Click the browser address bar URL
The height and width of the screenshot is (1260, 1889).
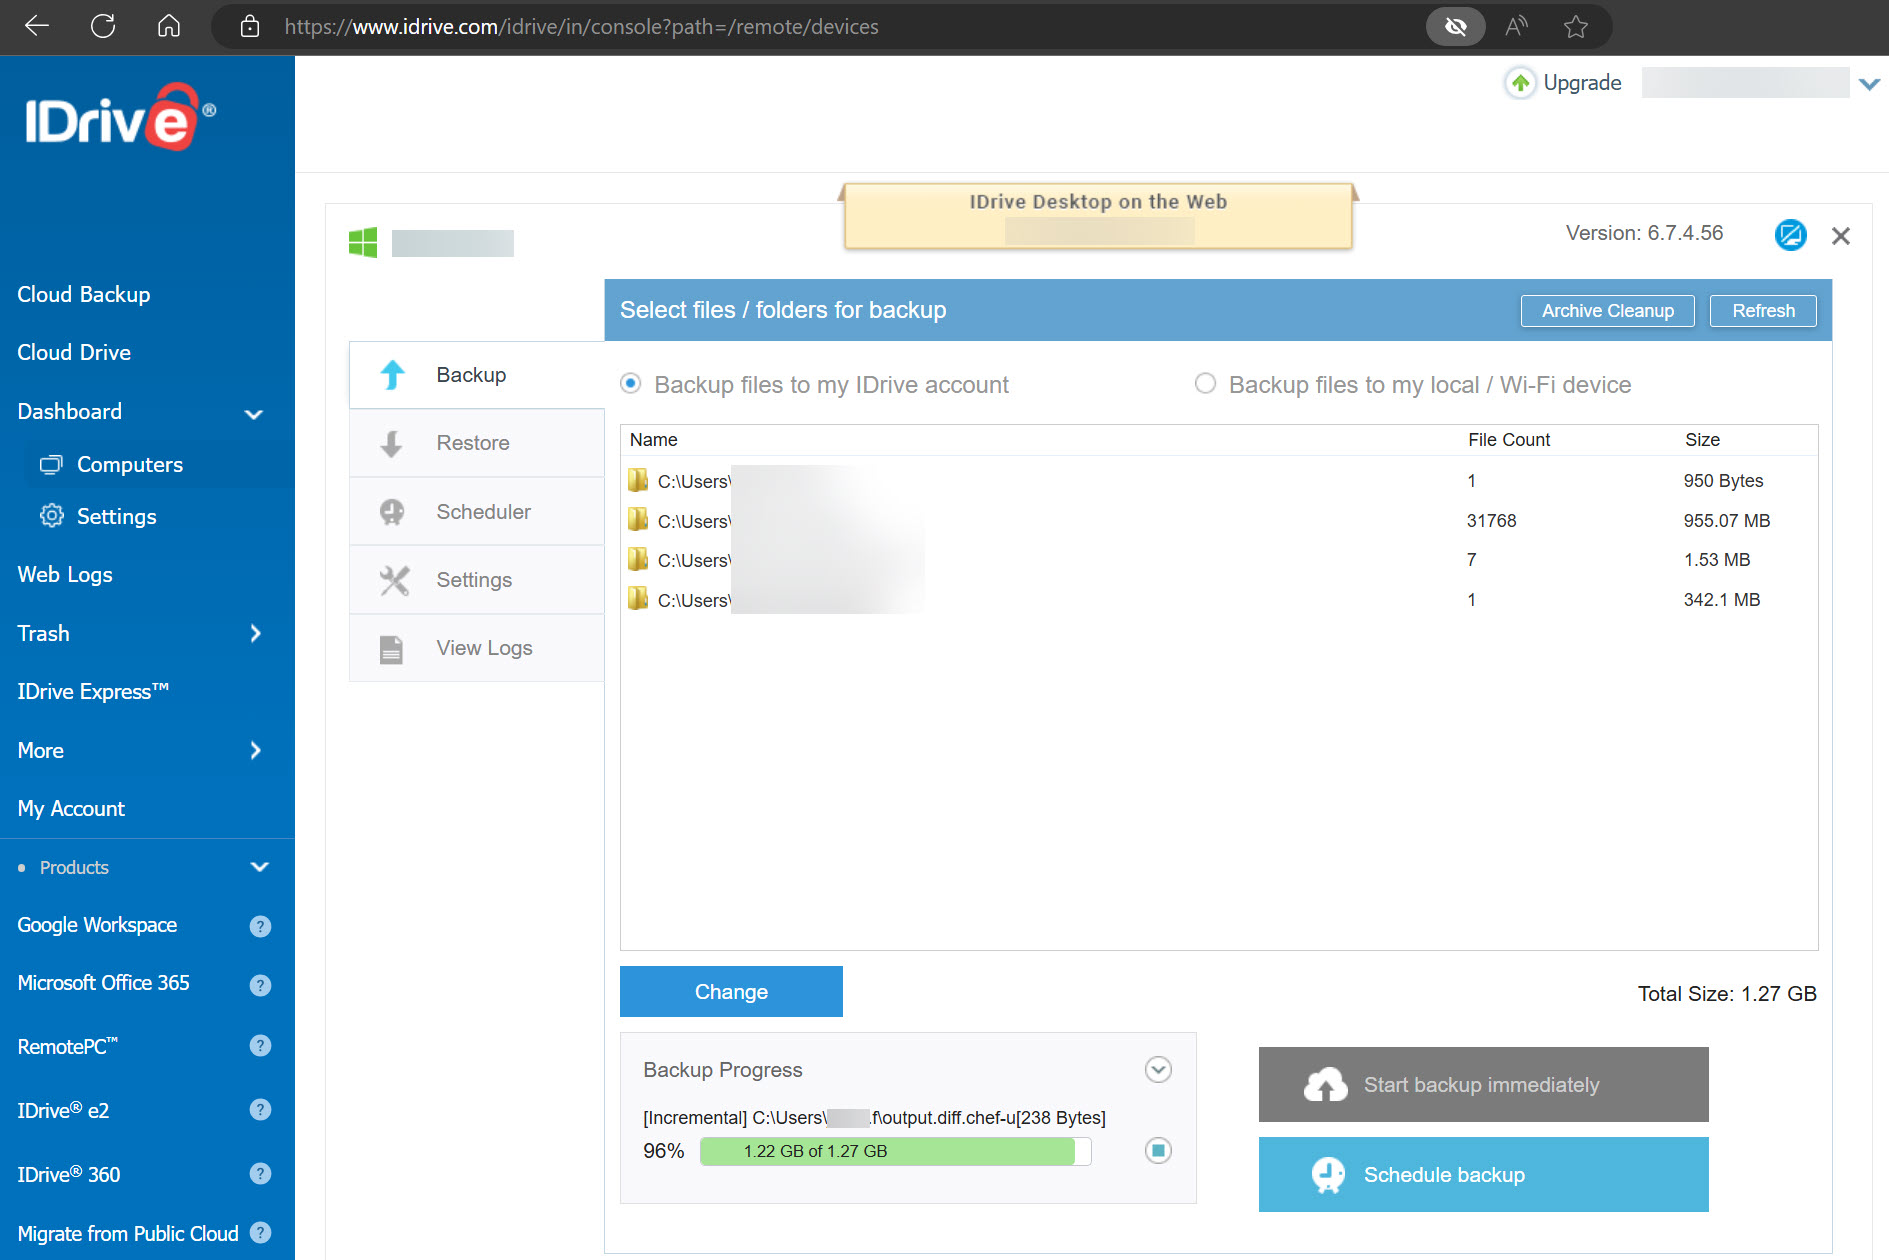(581, 27)
